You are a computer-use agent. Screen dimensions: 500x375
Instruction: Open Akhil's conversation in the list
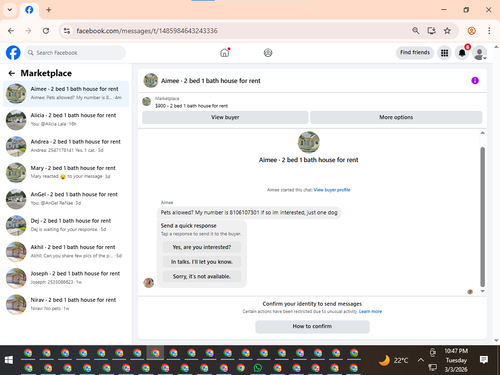(x=66, y=251)
